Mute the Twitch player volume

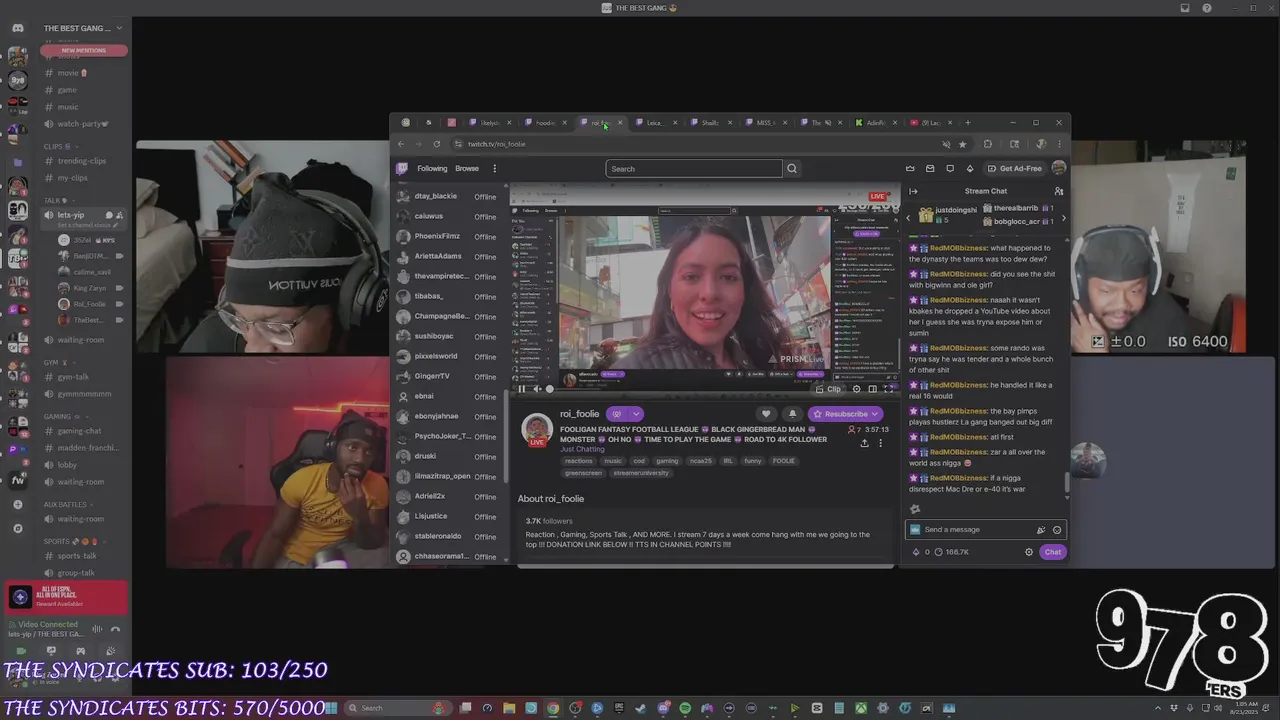tap(536, 389)
